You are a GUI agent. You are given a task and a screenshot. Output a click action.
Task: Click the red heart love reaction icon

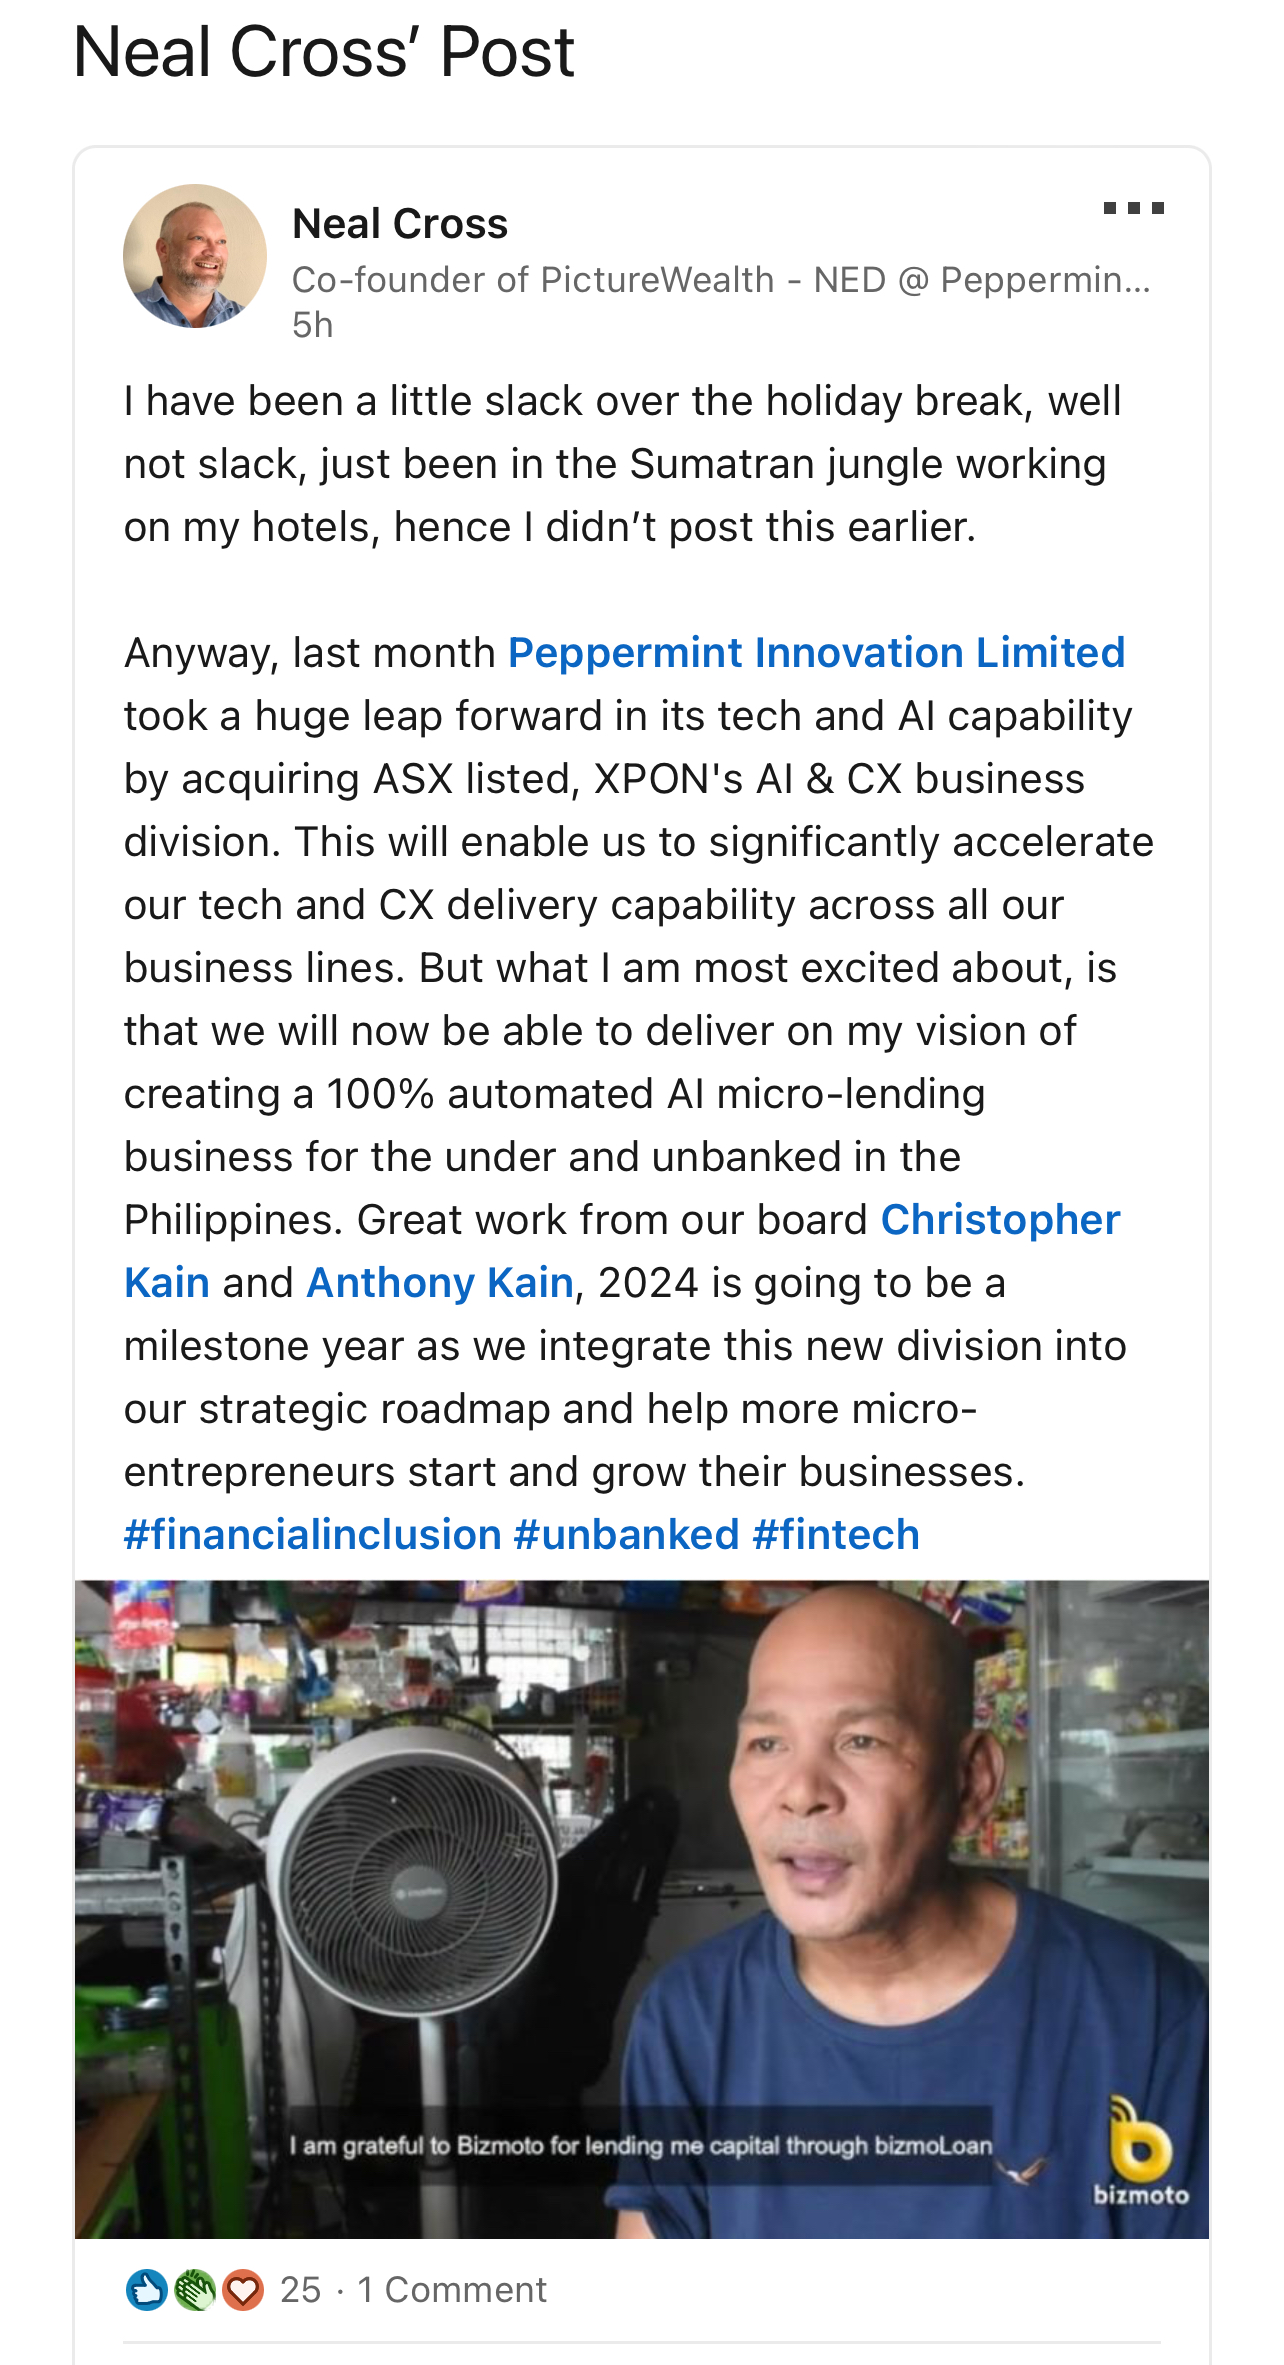point(242,2289)
